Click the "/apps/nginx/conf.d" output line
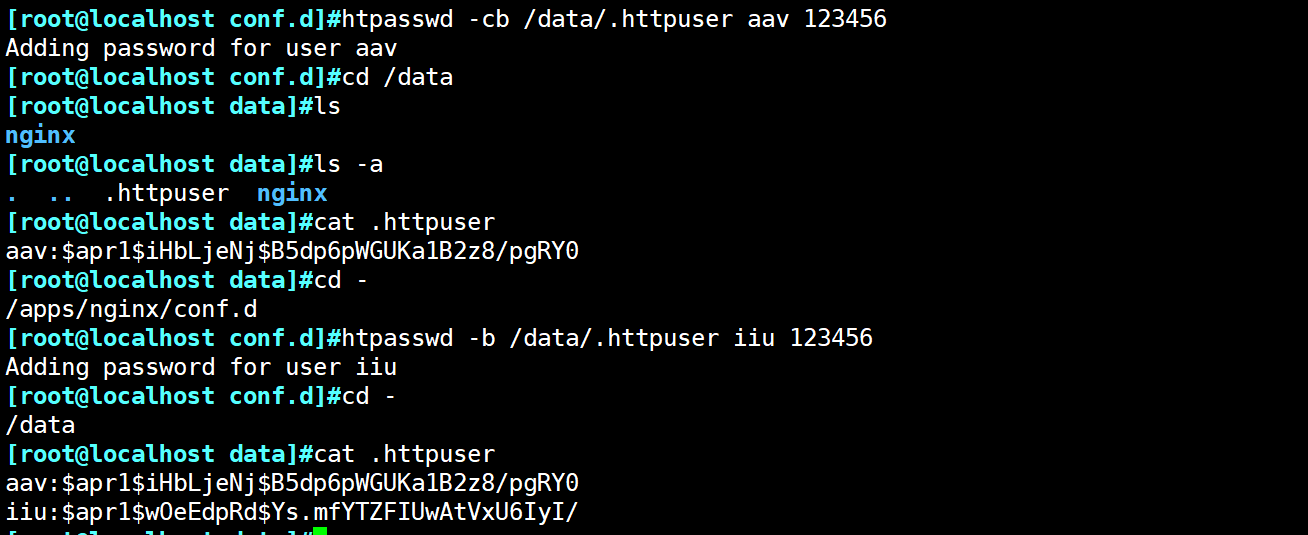This screenshot has height=535, width=1308. 131,309
